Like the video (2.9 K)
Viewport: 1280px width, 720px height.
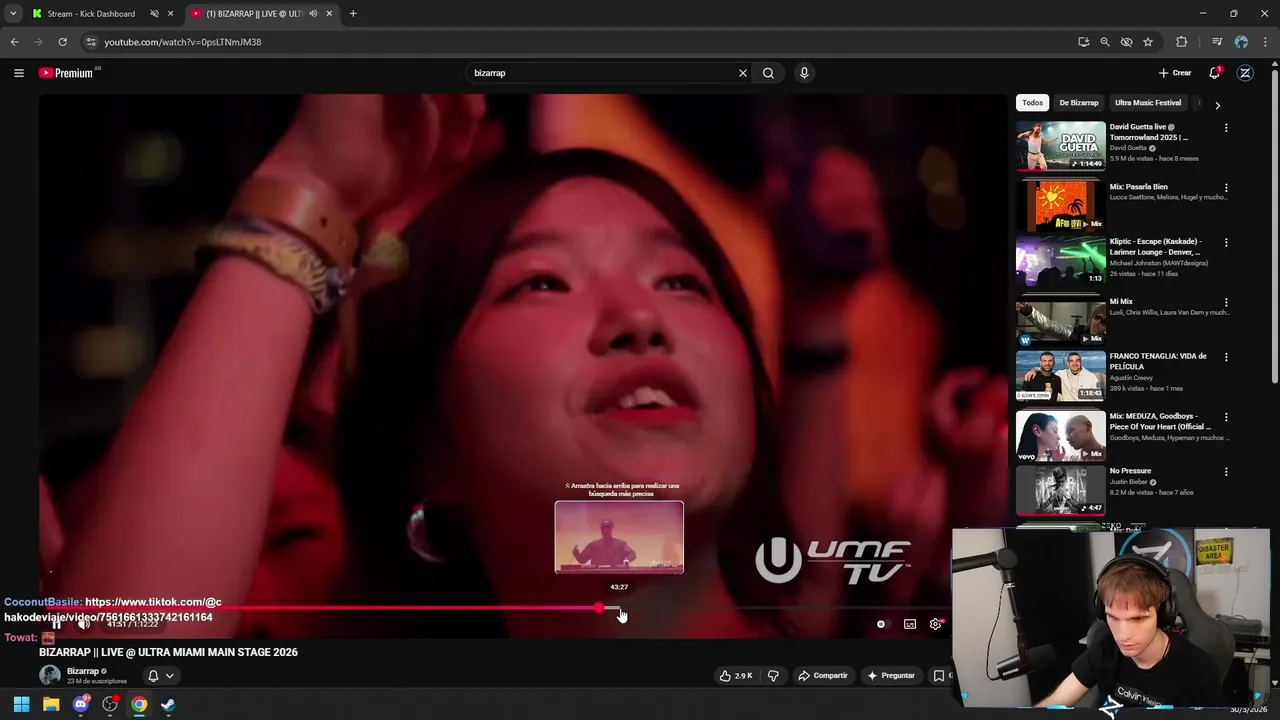pos(736,676)
